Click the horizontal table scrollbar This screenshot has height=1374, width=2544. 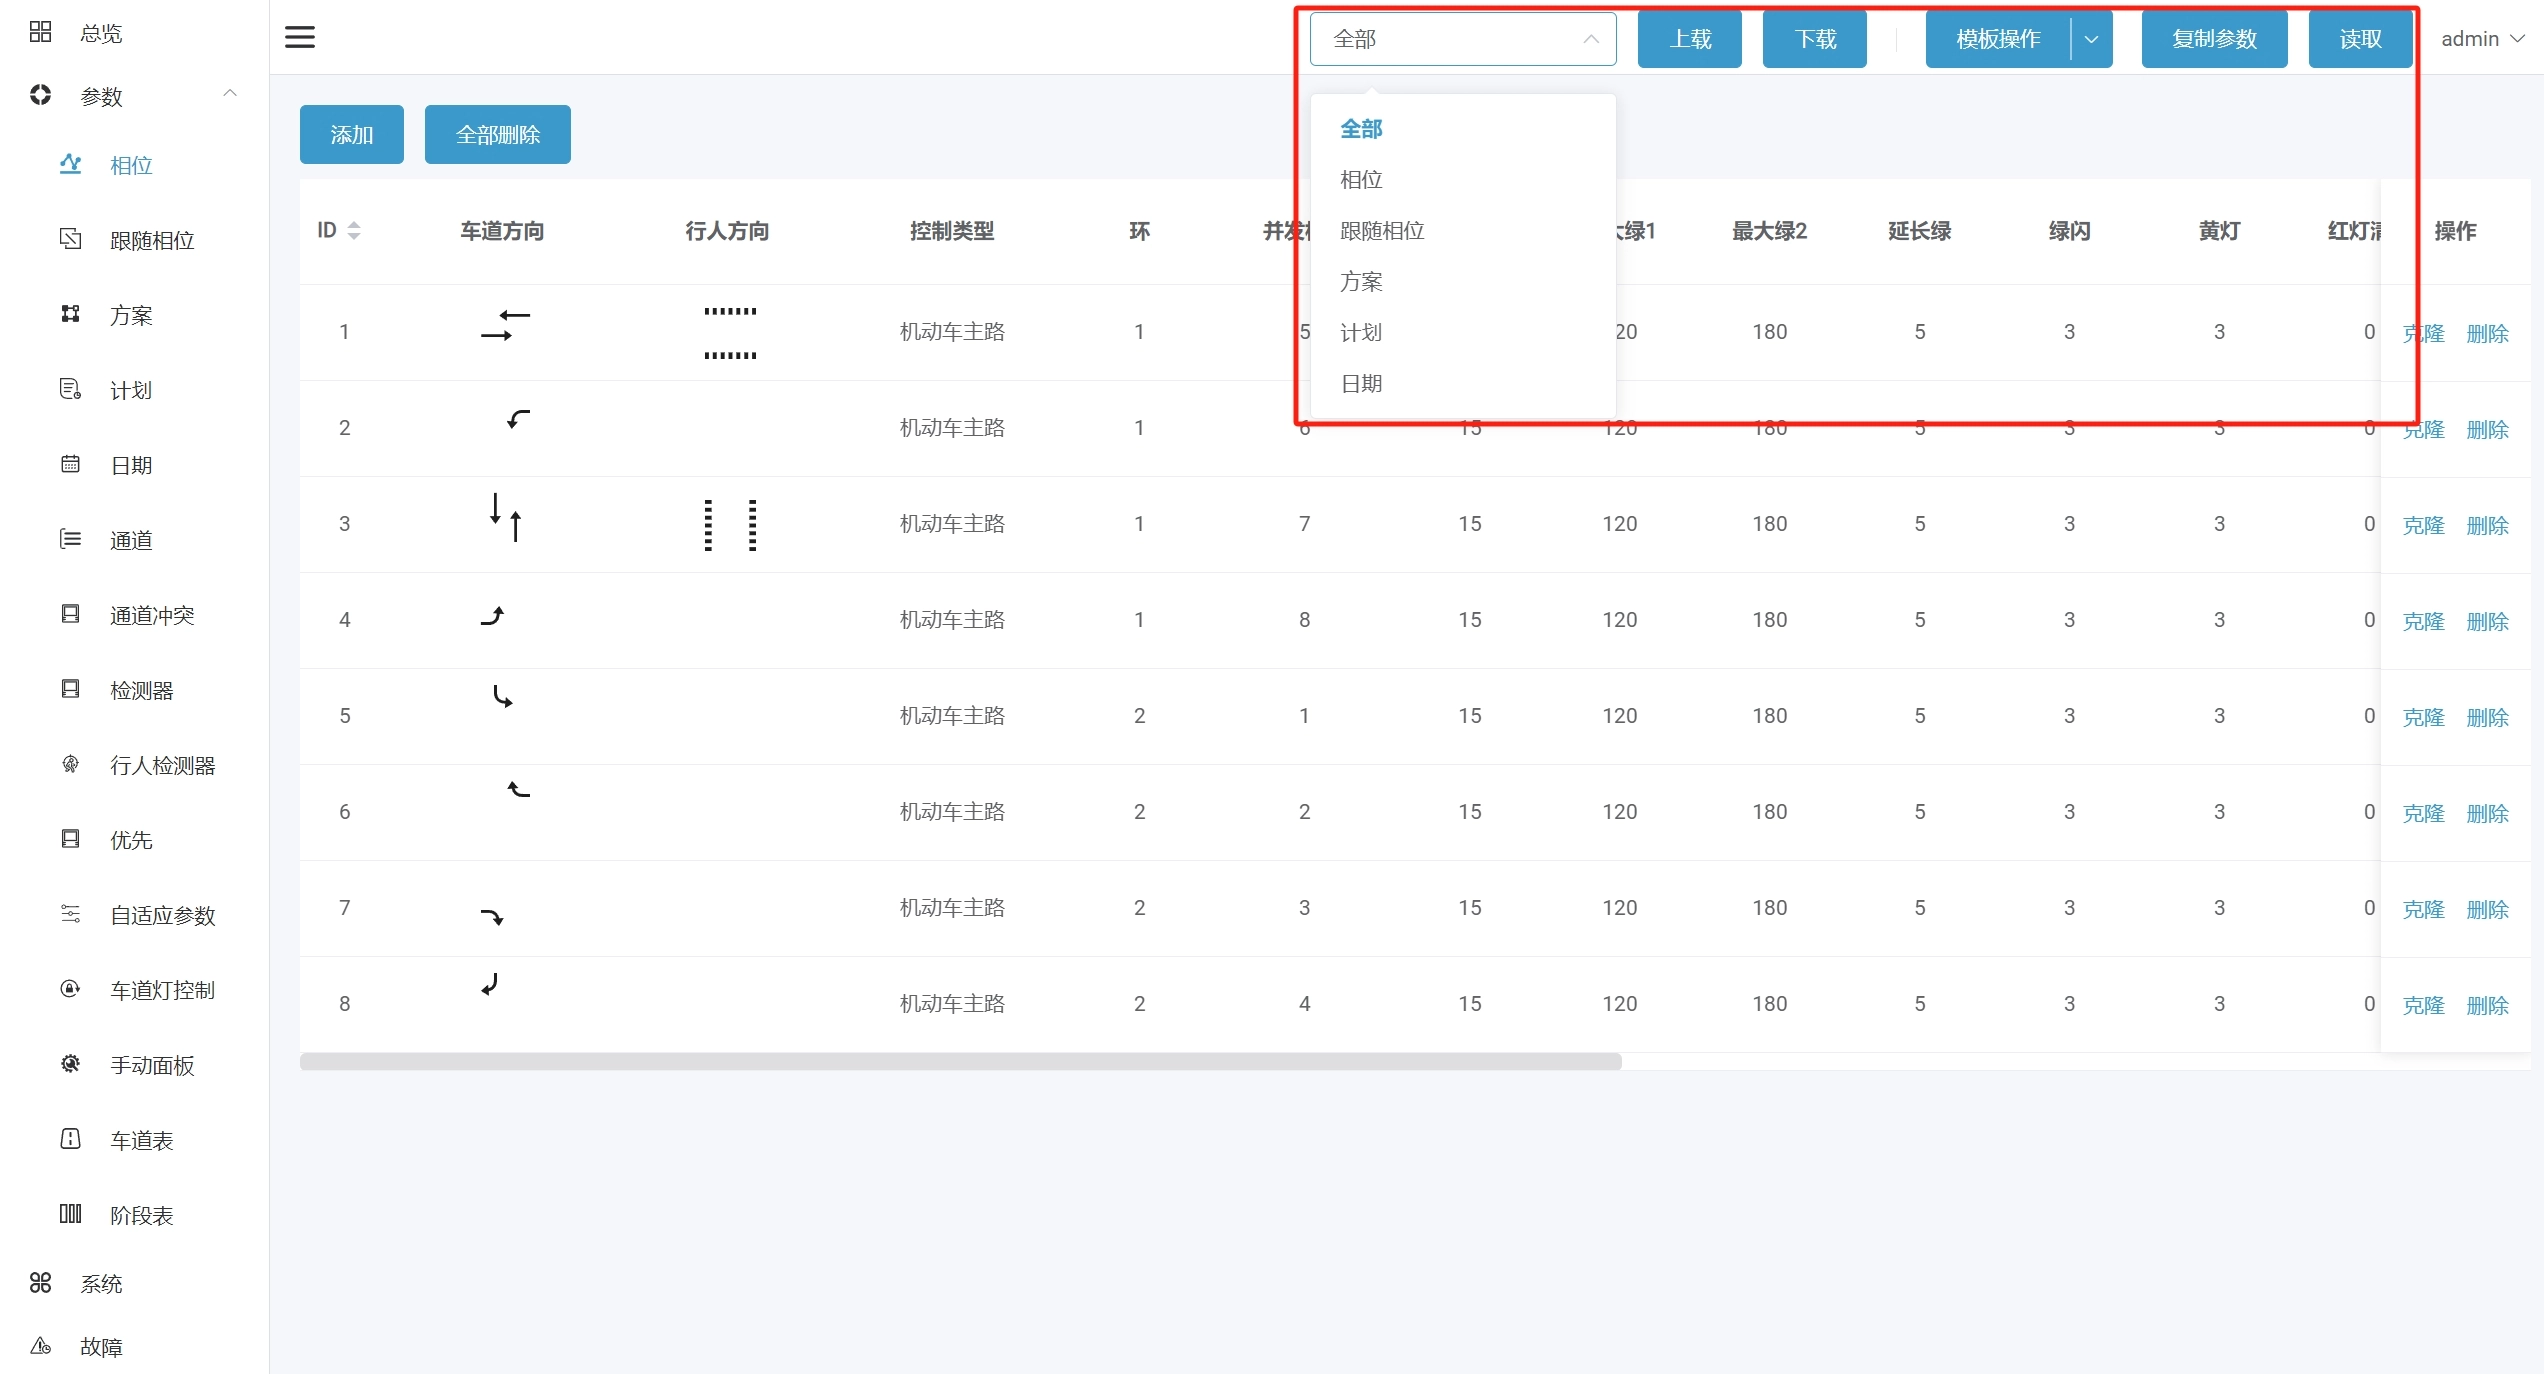pyautogui.click(x=960, y=1062)
